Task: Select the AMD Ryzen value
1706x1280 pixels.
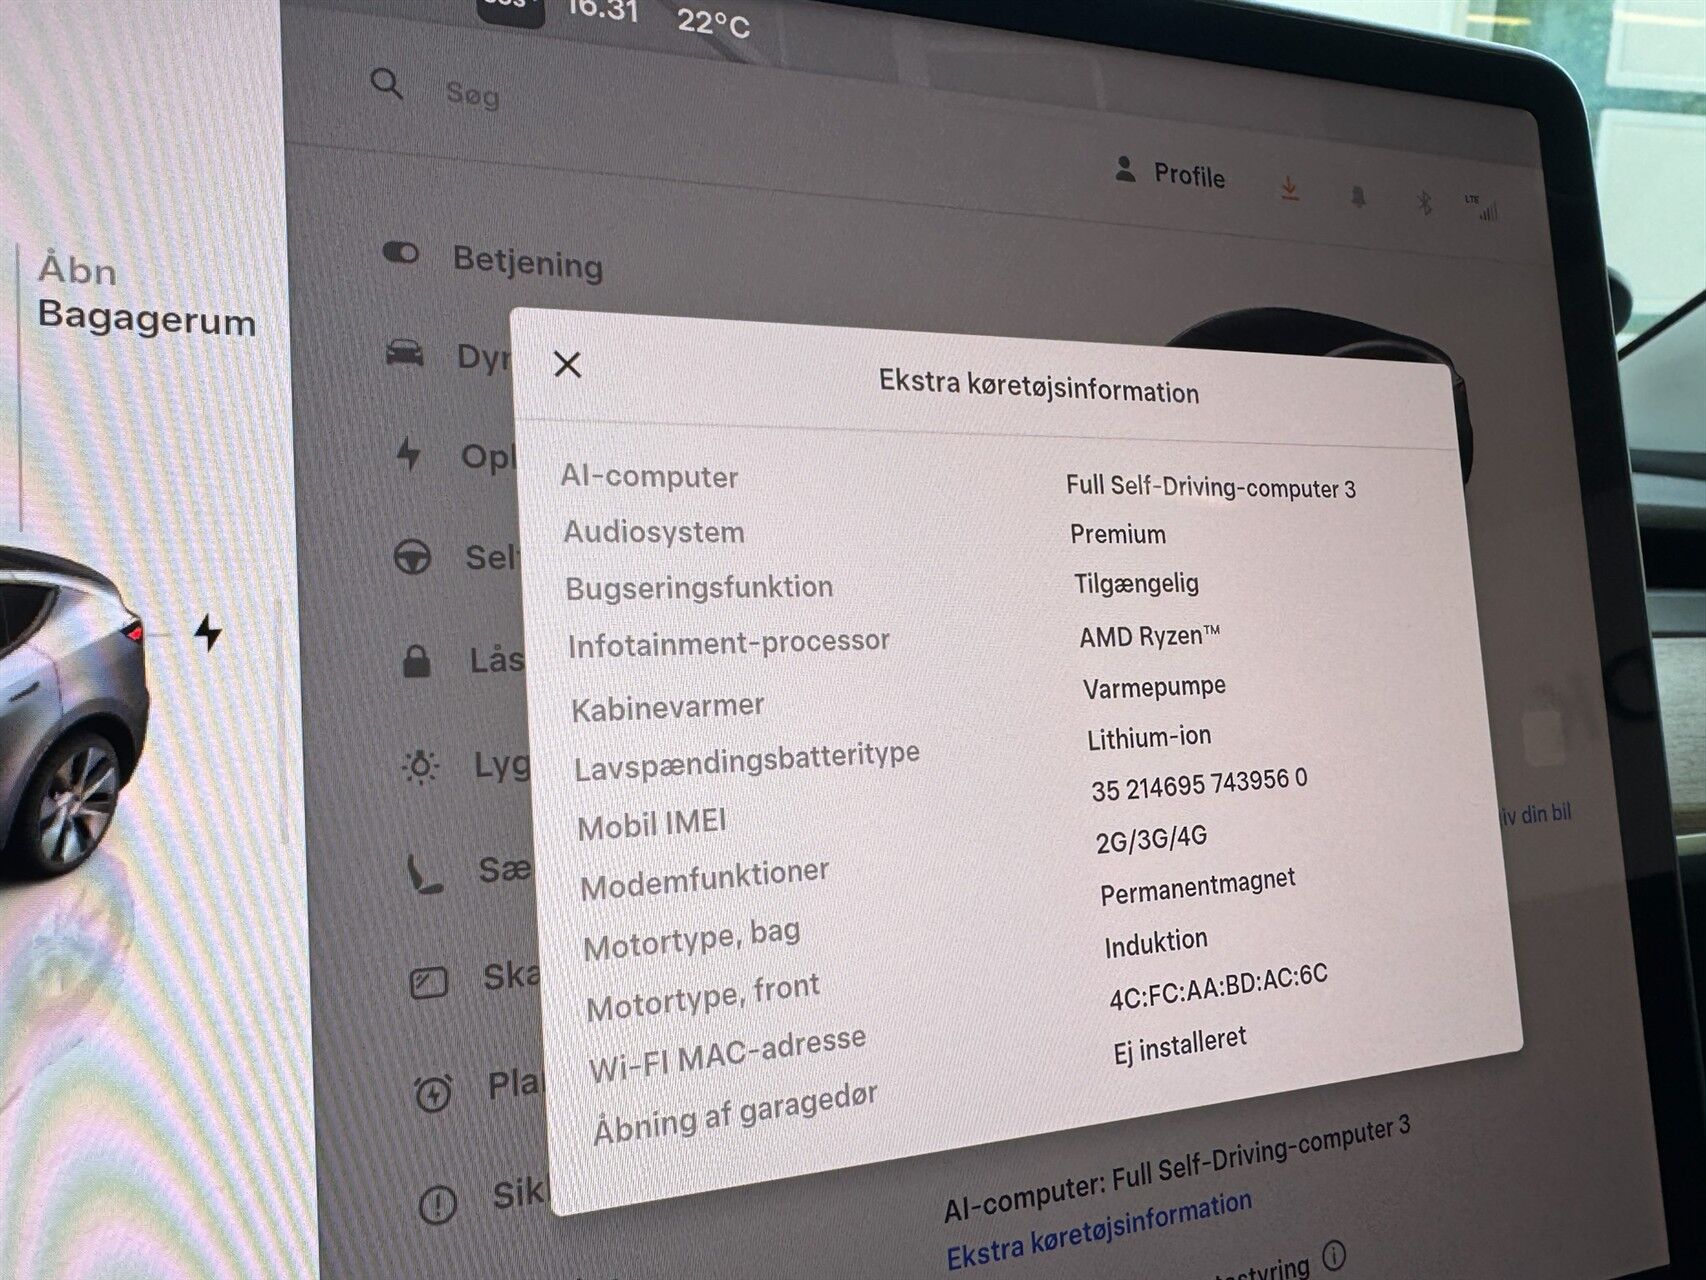Action: tap(1150, 637)
